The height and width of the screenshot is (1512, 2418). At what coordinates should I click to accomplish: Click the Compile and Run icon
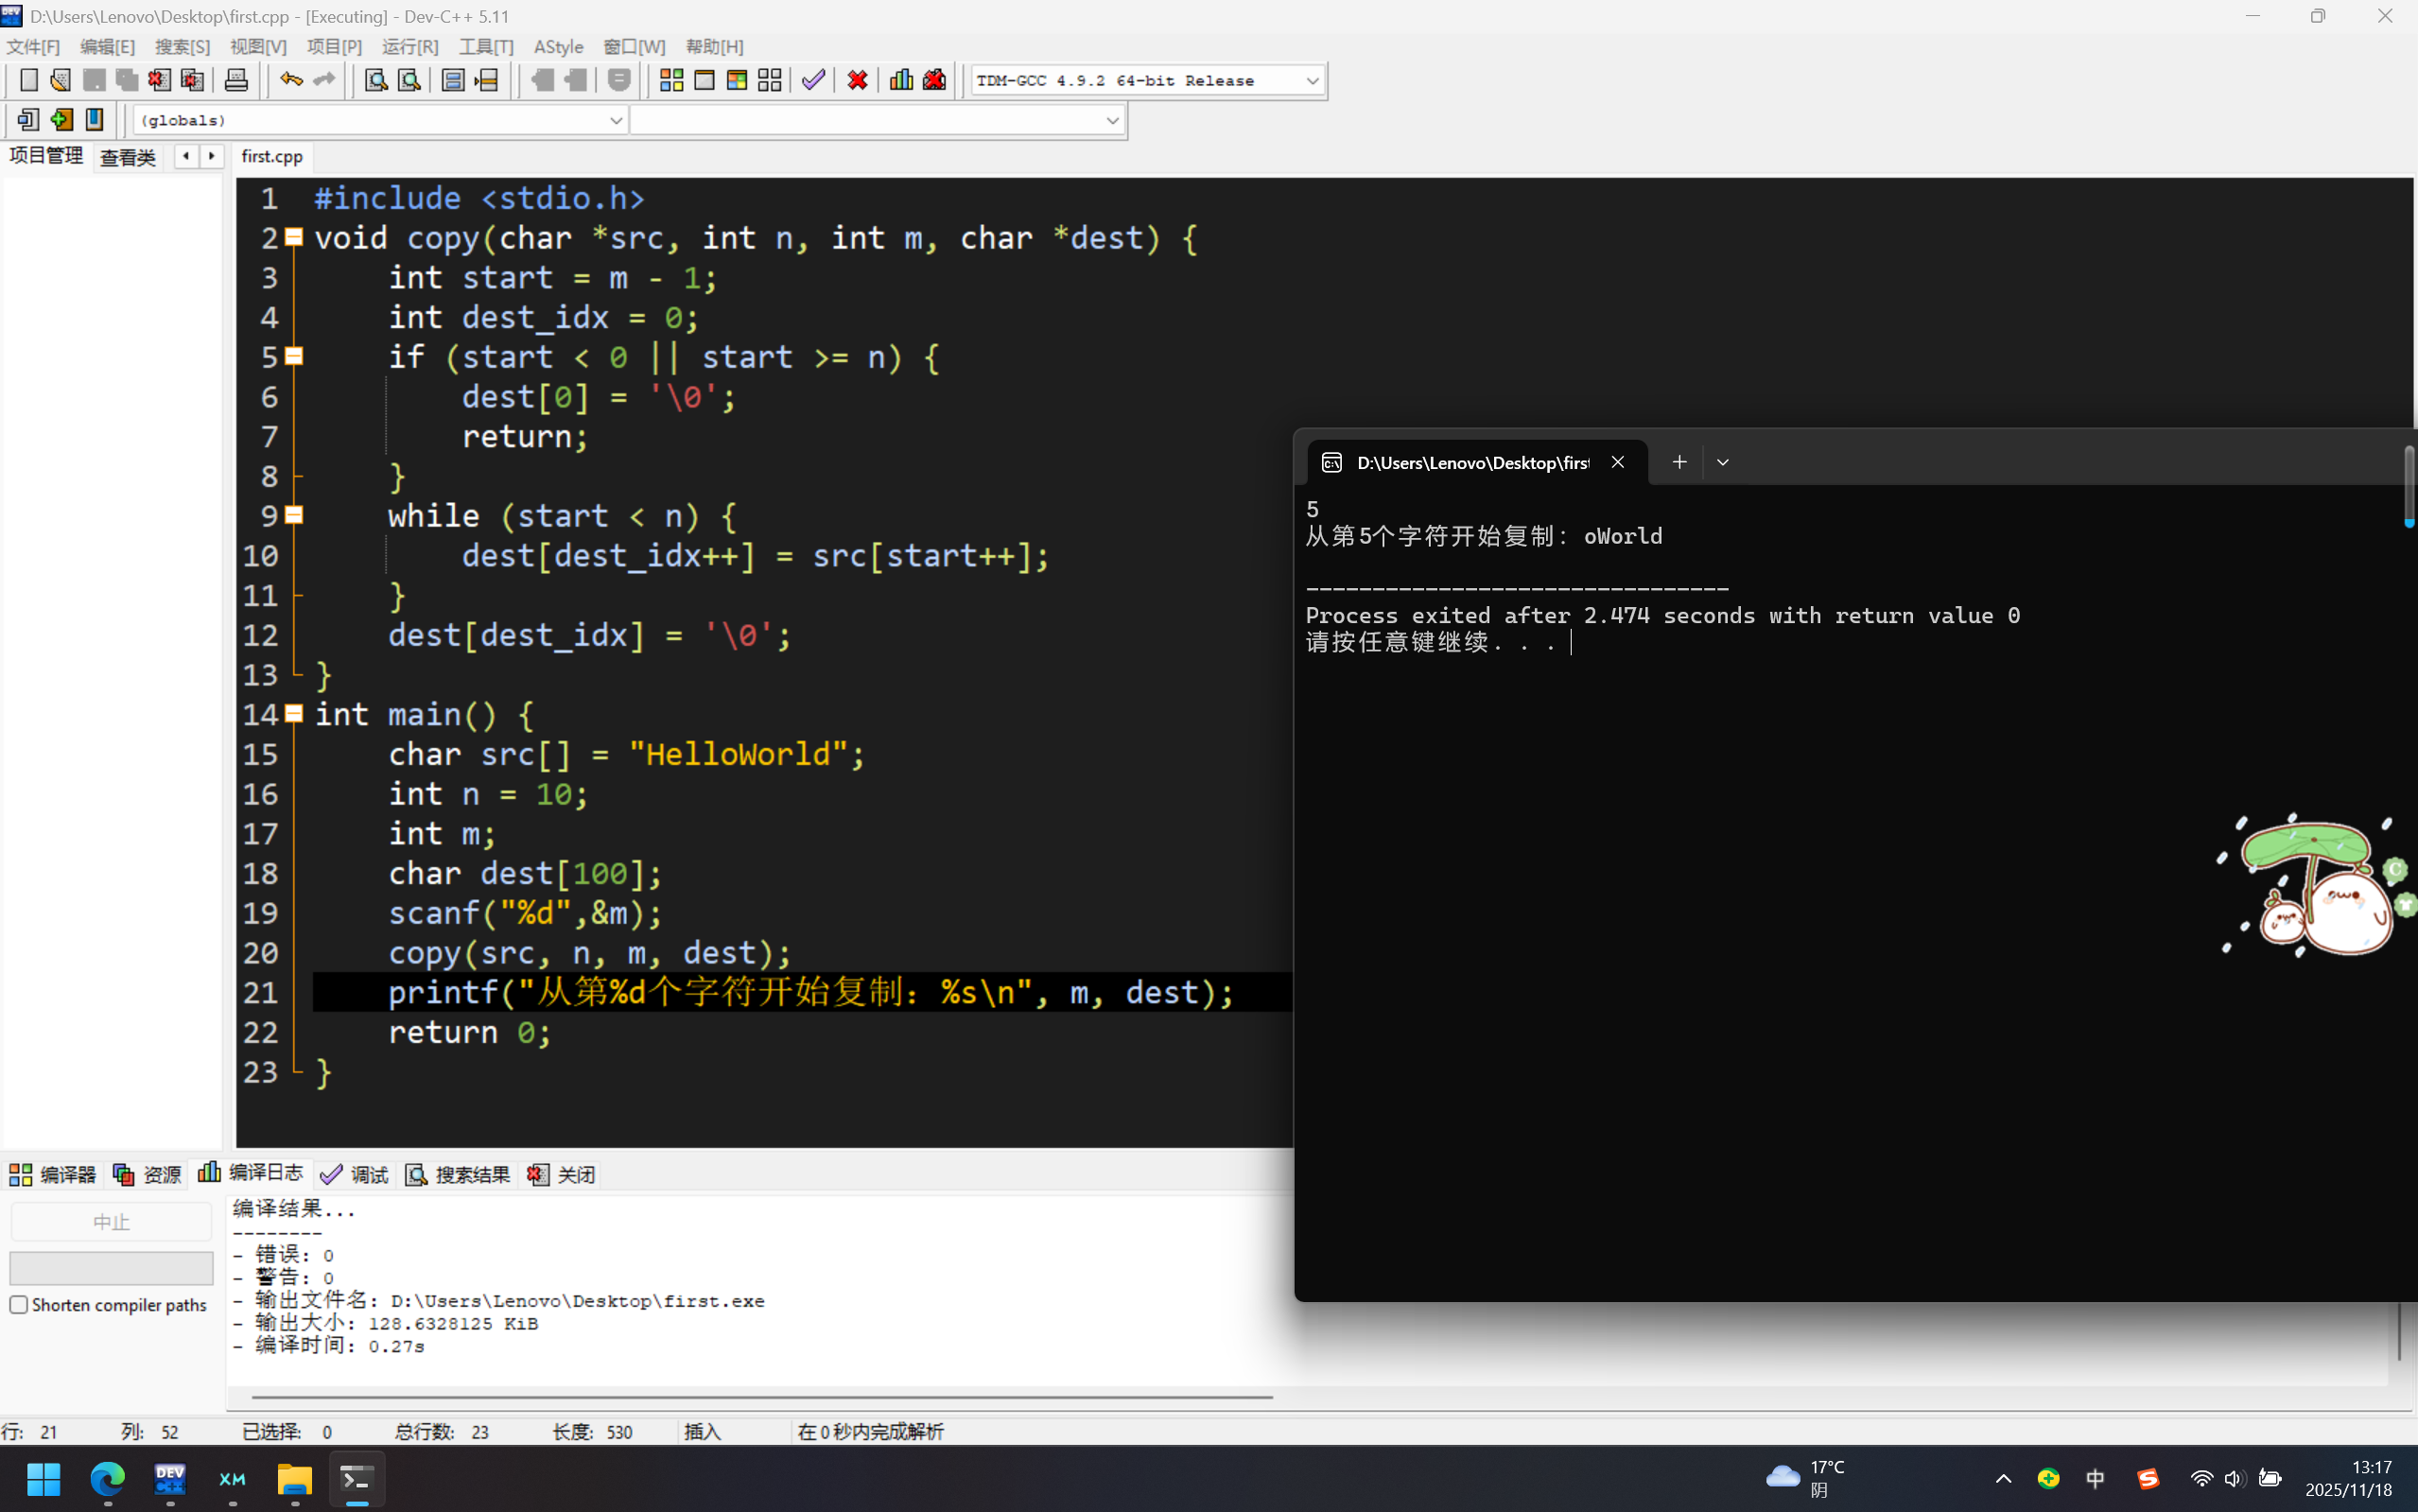point(737,80)
